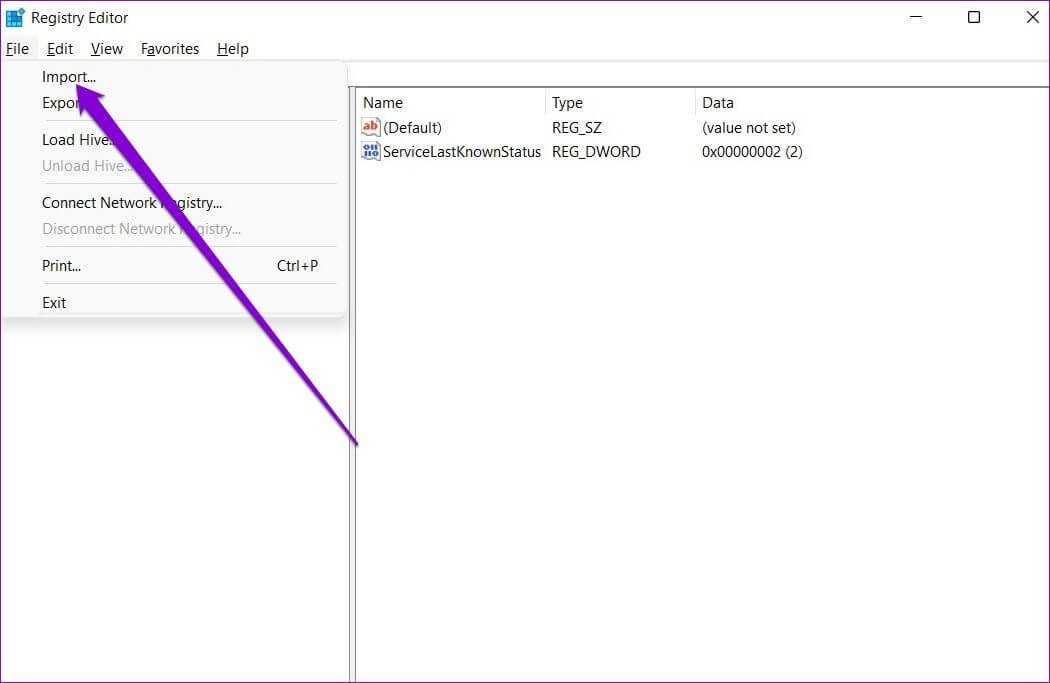Open the Edit menu
The height and width of the screenshot is (683, 1050).
[60, 49]
